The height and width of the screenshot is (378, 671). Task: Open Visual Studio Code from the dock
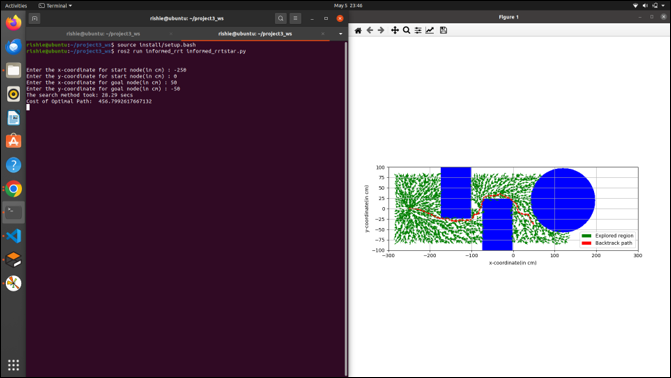click(14, 236)
